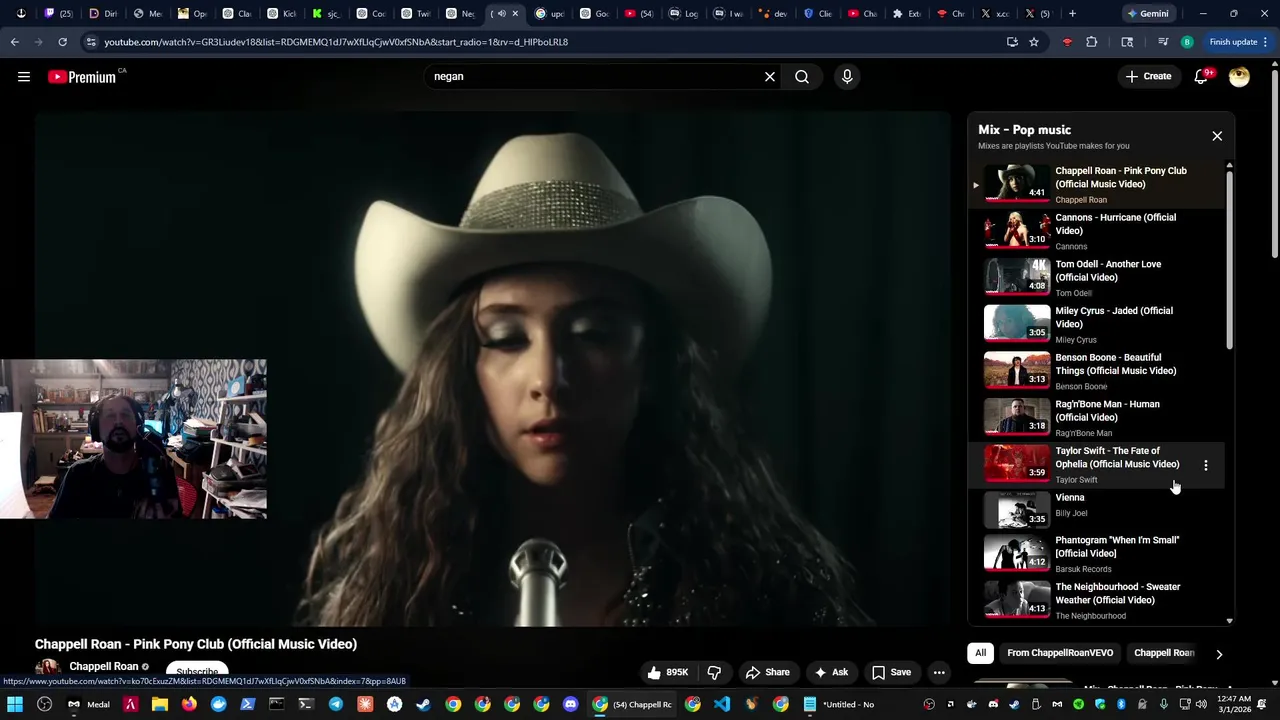Open File Explorer from taskbar

pyautogui.click(x=160, y=704)
